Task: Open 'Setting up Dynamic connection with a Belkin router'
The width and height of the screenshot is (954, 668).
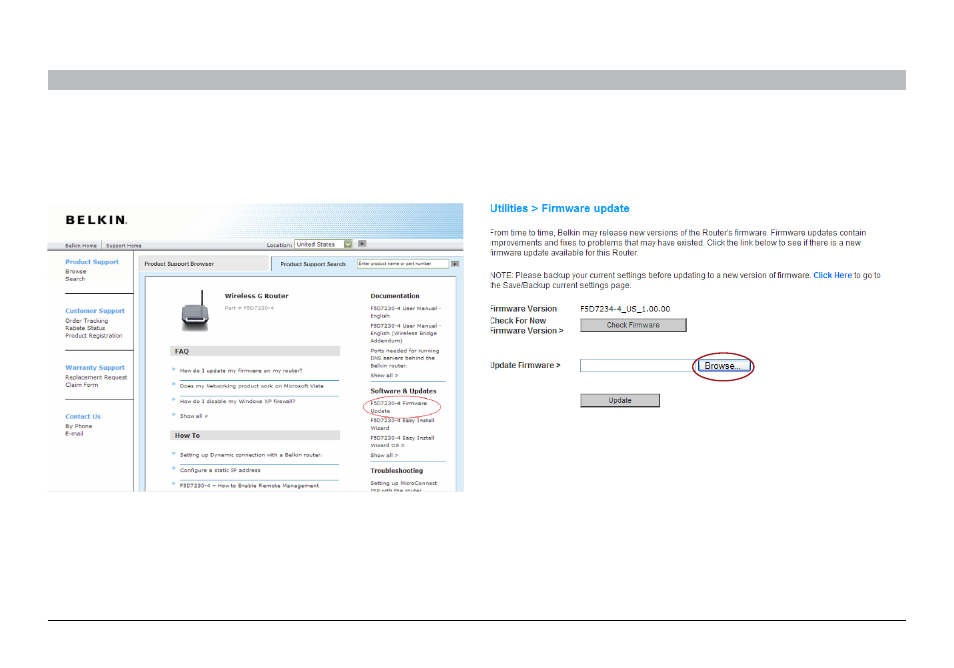Action: (251, 455)
